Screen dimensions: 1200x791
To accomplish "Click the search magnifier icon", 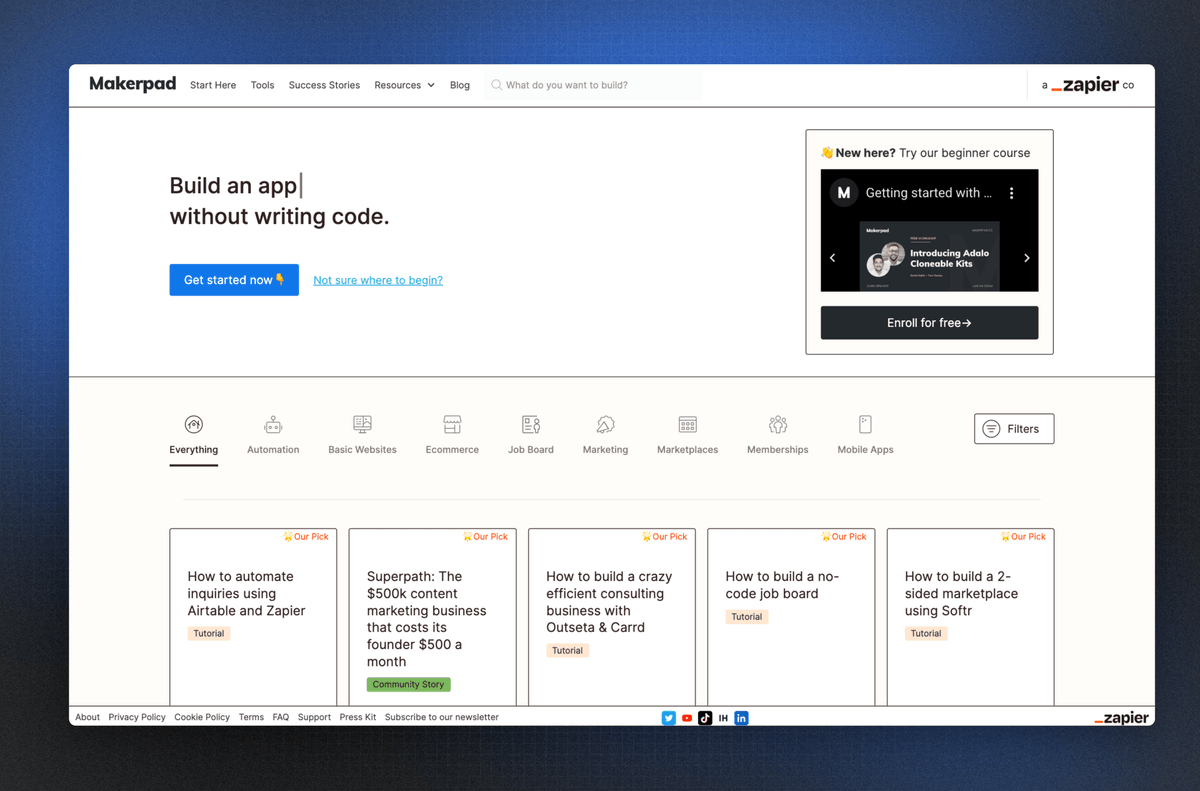I will (496, 85).
